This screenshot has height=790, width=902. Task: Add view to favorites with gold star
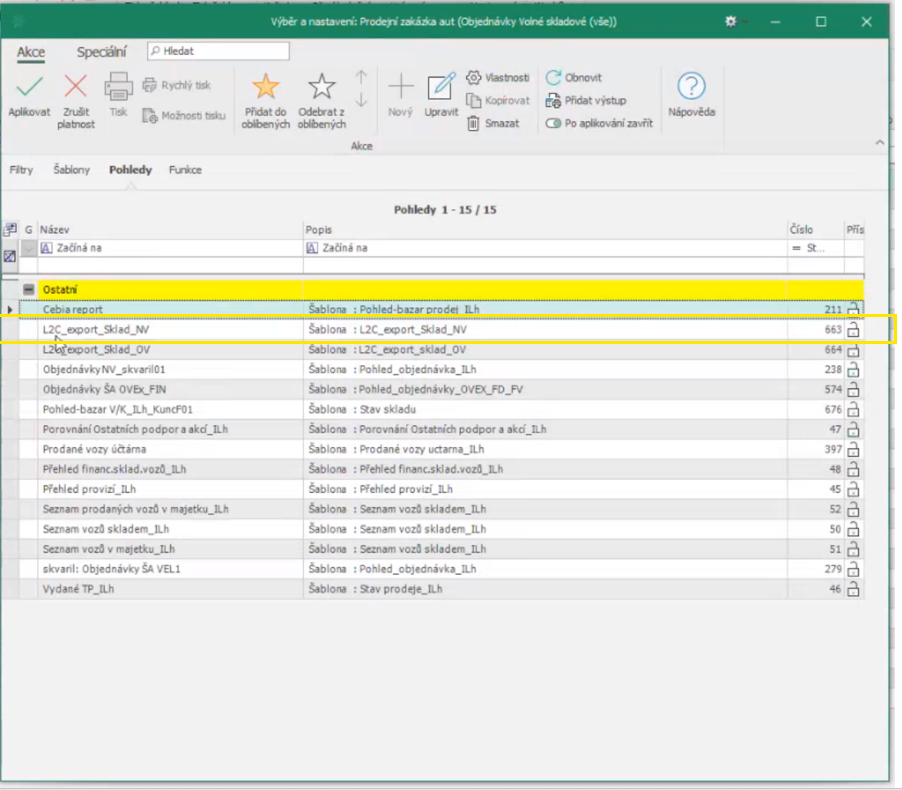coord(266,87)
